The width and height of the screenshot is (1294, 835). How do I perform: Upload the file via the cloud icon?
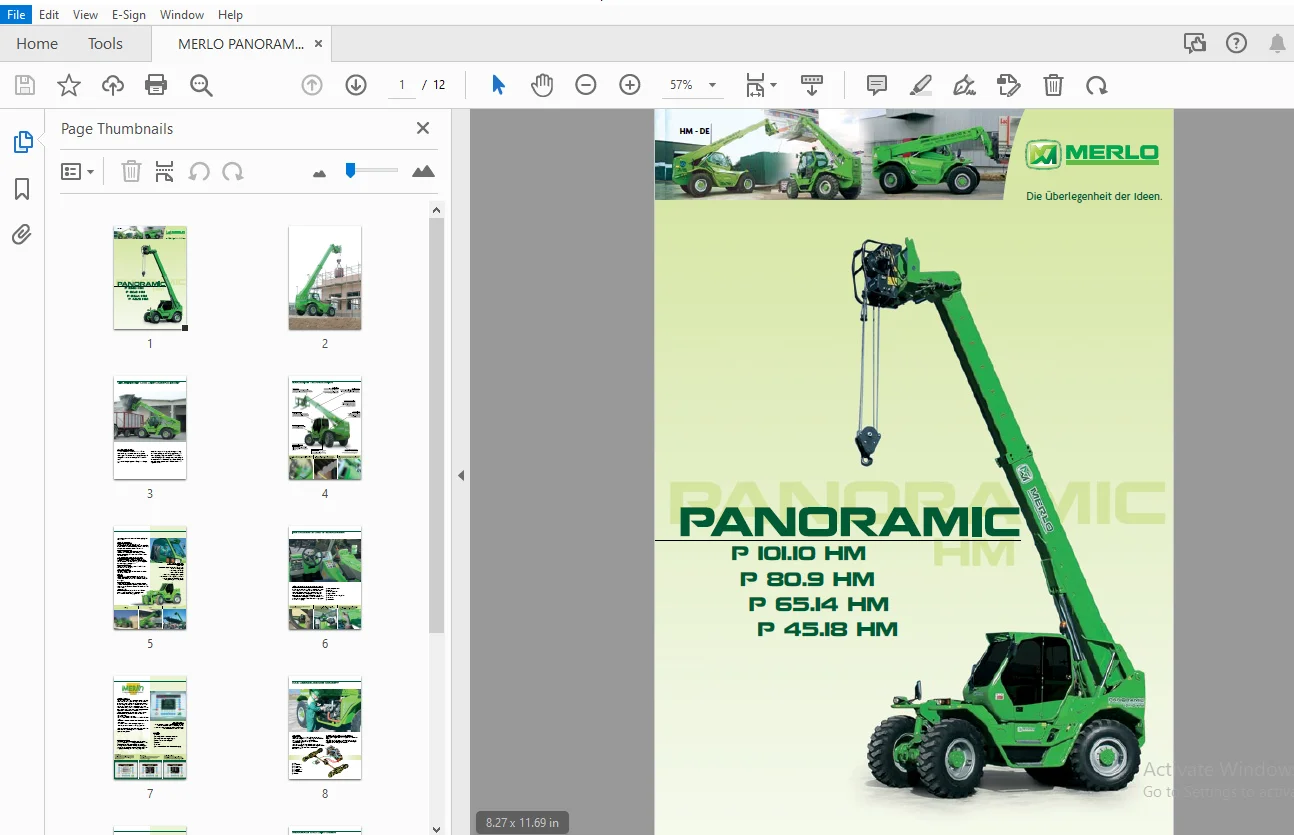tap(113, 86)
